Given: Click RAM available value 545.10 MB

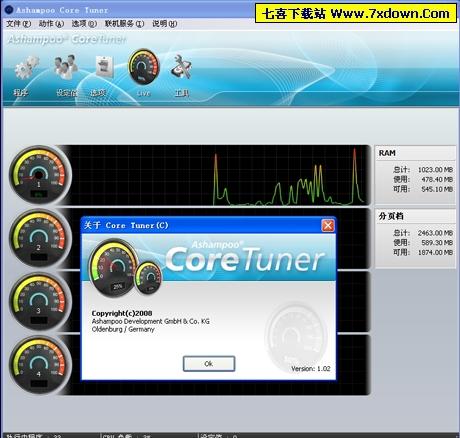Looking at the screenshot, I should click(437, 189).
